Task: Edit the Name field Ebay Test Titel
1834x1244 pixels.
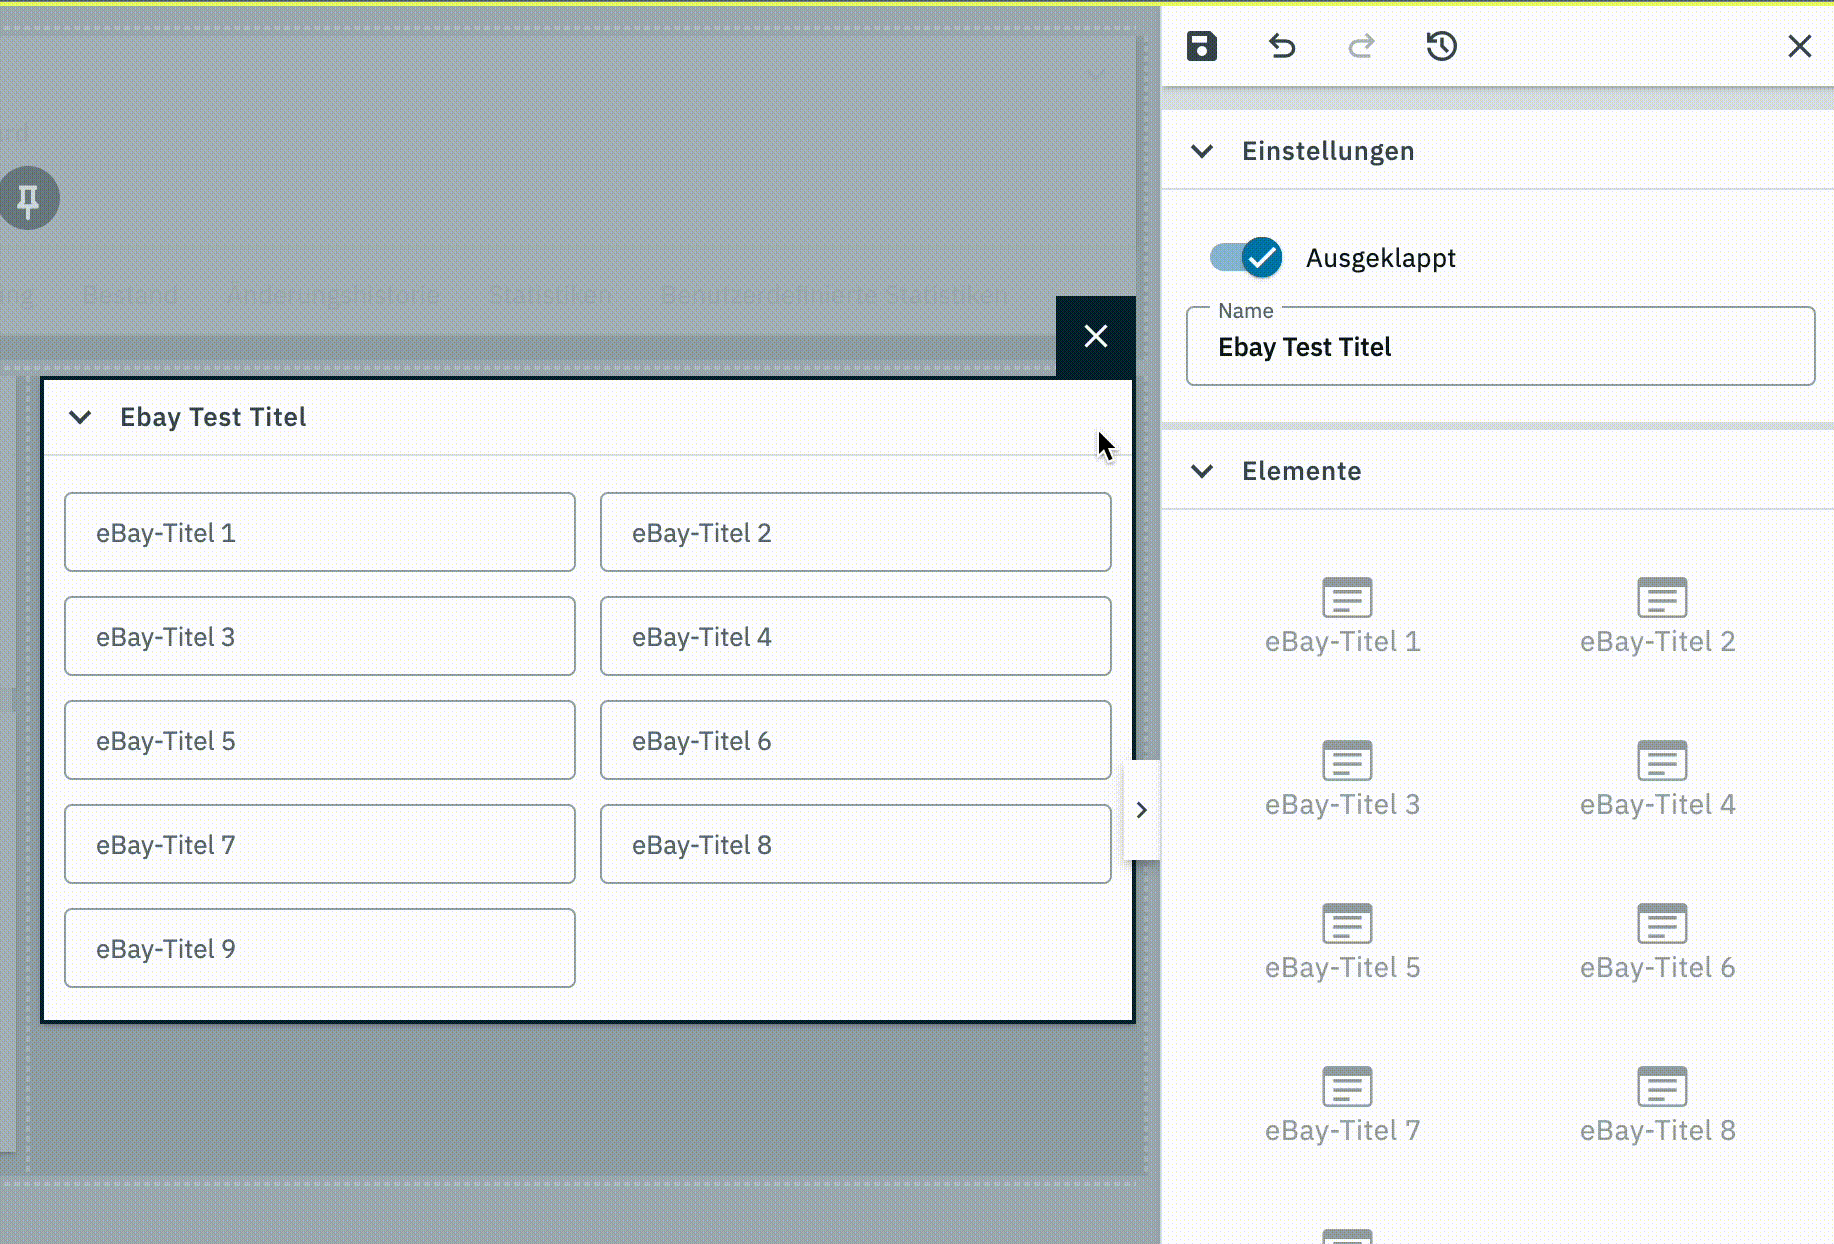Action: (x=1500, y=346)
